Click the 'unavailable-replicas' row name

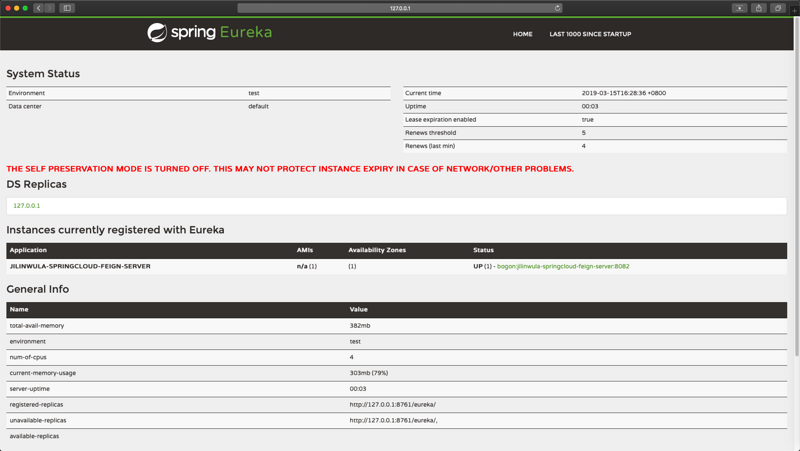click(x=38, y=420)
